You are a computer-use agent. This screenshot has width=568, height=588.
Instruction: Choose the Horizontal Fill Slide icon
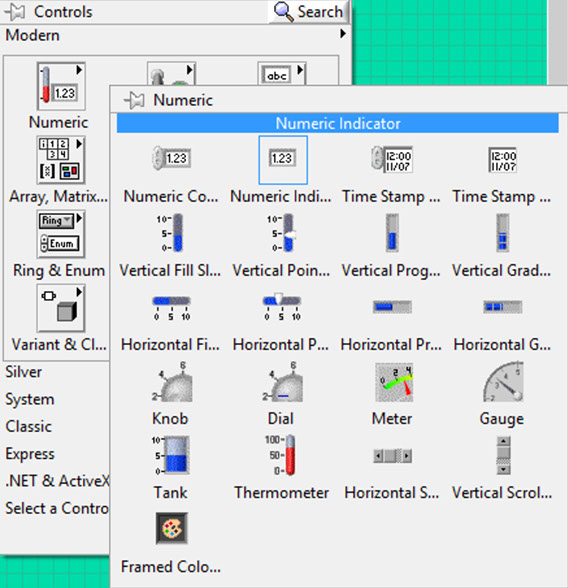(171, 308)
